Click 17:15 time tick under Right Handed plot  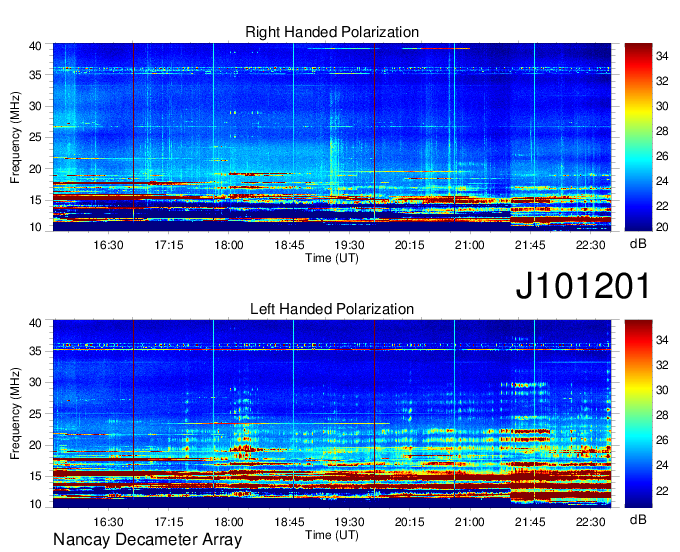169,245
